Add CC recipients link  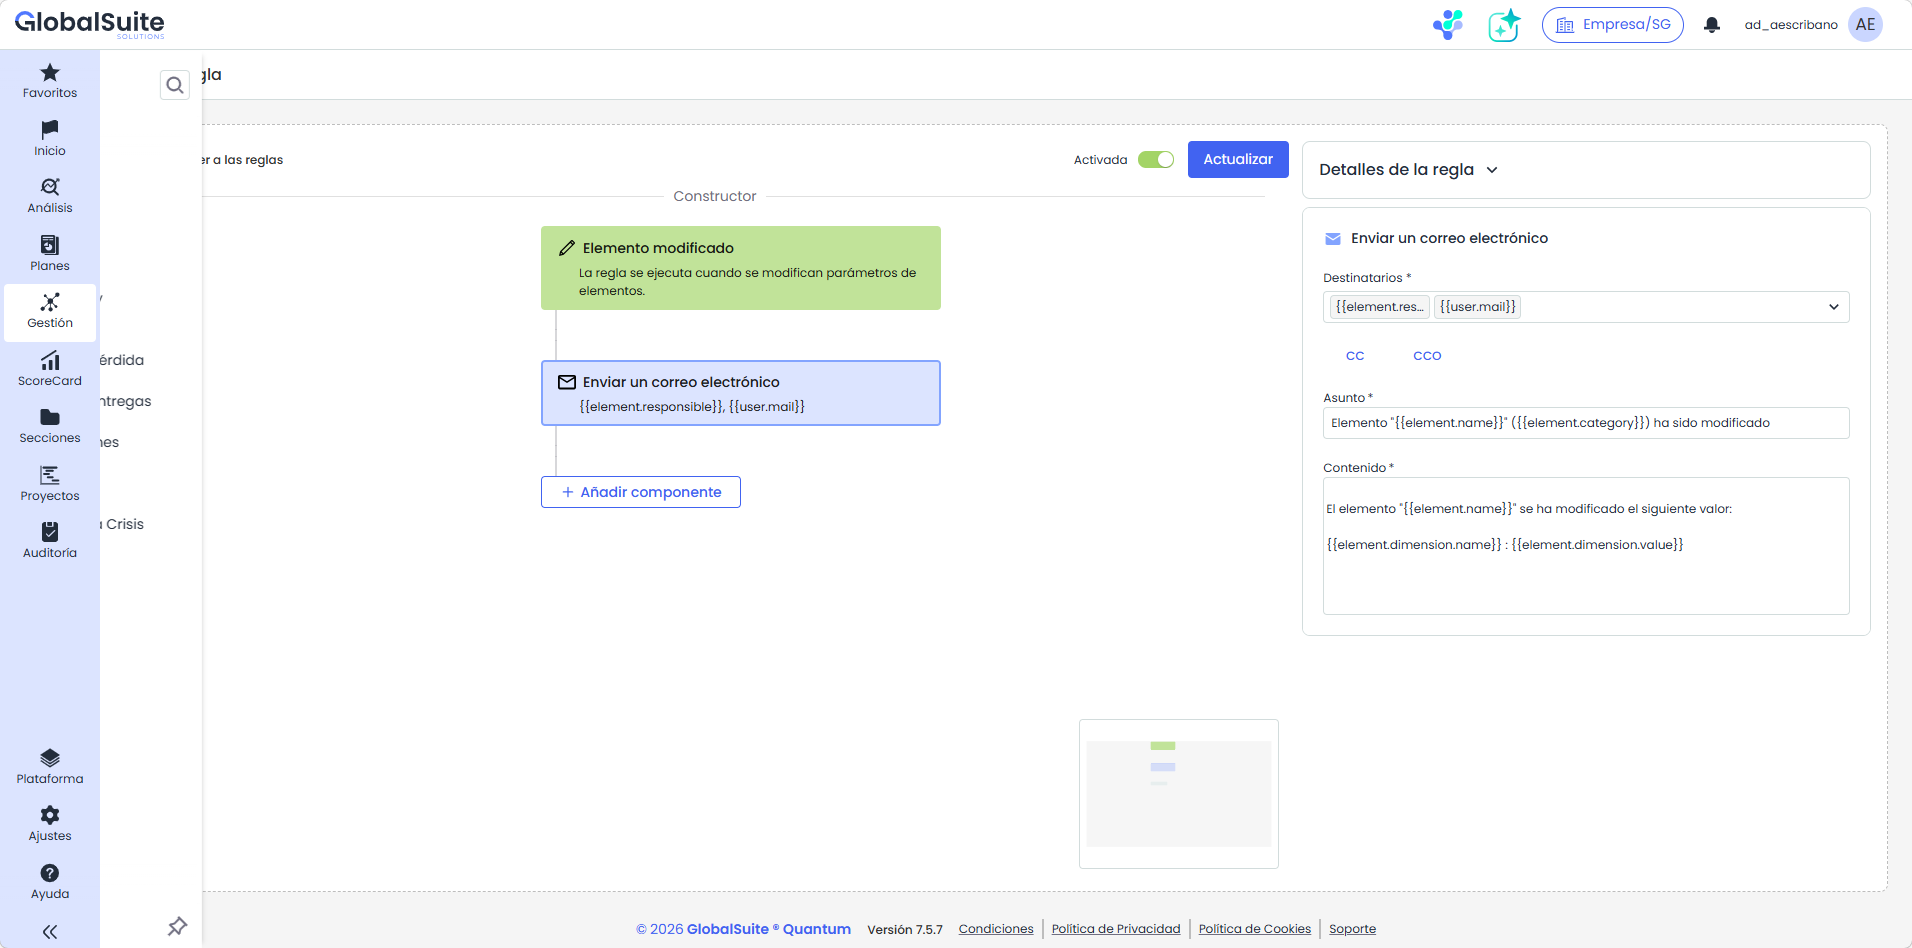(1355, 356)
